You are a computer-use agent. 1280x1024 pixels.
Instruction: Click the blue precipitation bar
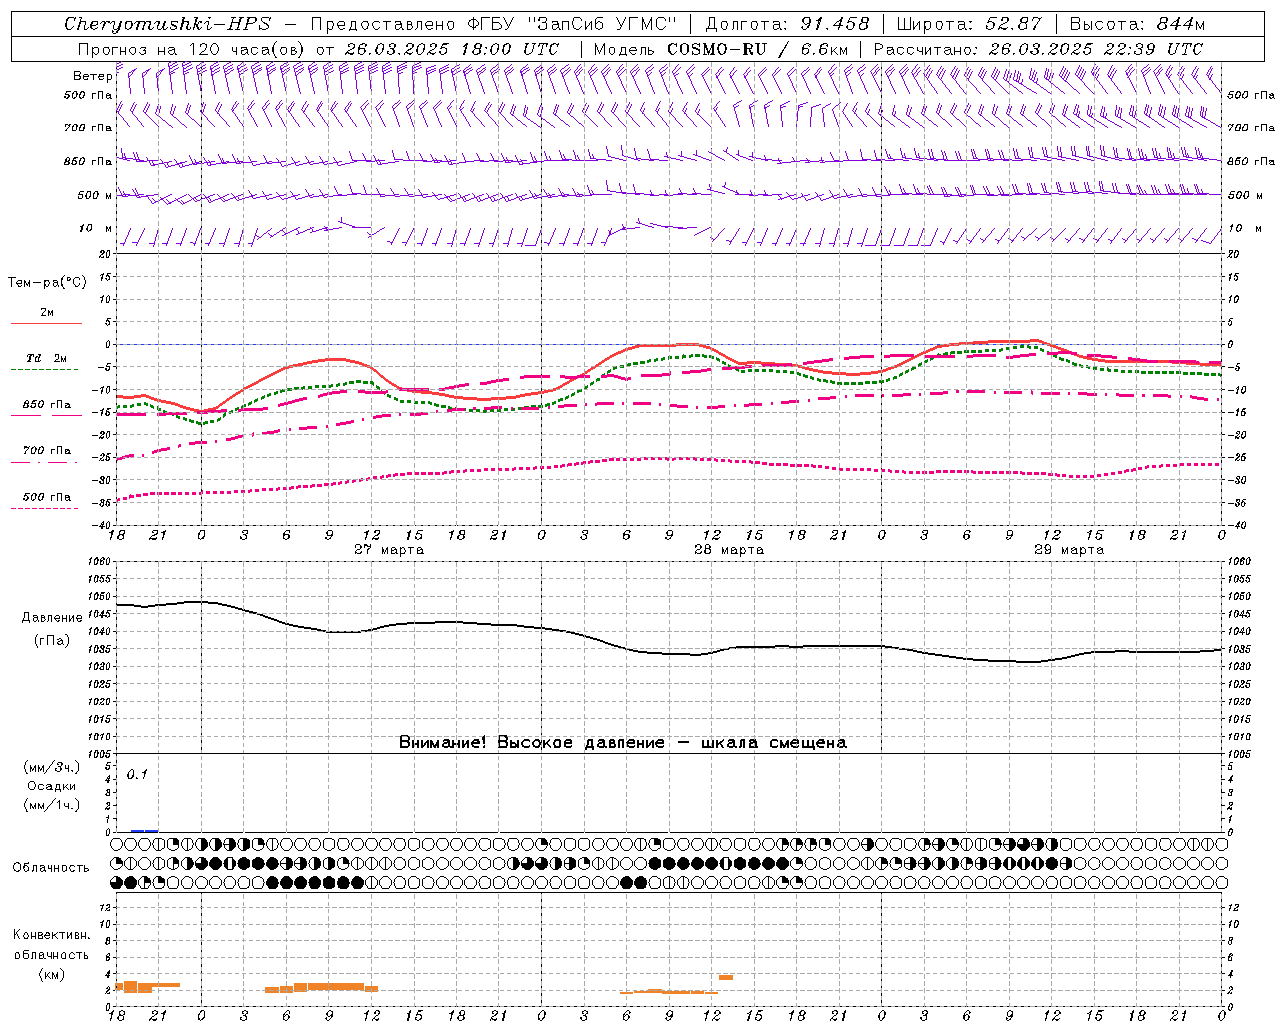pos(144,830)
